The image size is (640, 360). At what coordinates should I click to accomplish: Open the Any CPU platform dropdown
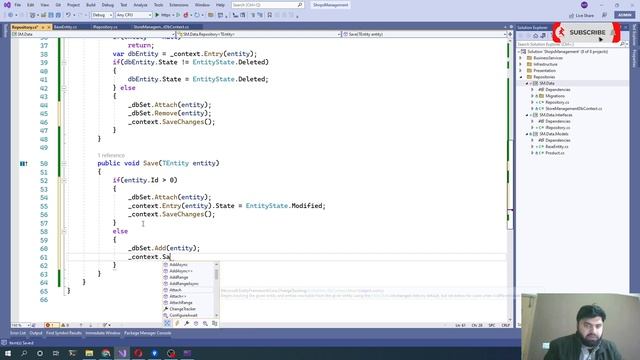click(x=133, y=15)
